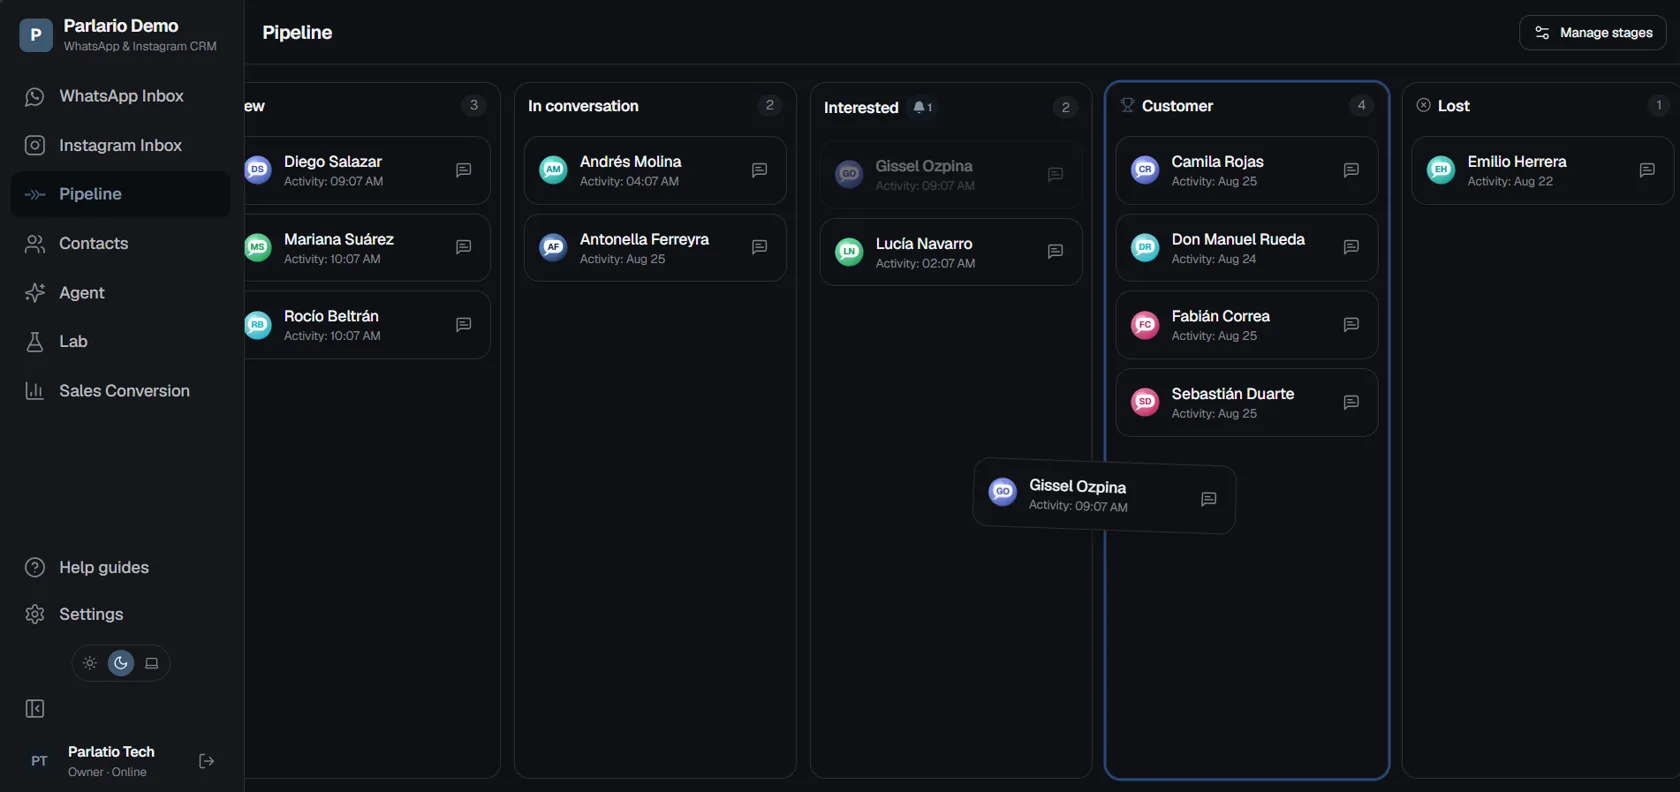The height and width of the screenshot is (792, 1680).
Task: Open chat icon on Sebastián Duarte card
Action: pos(1351,402)
